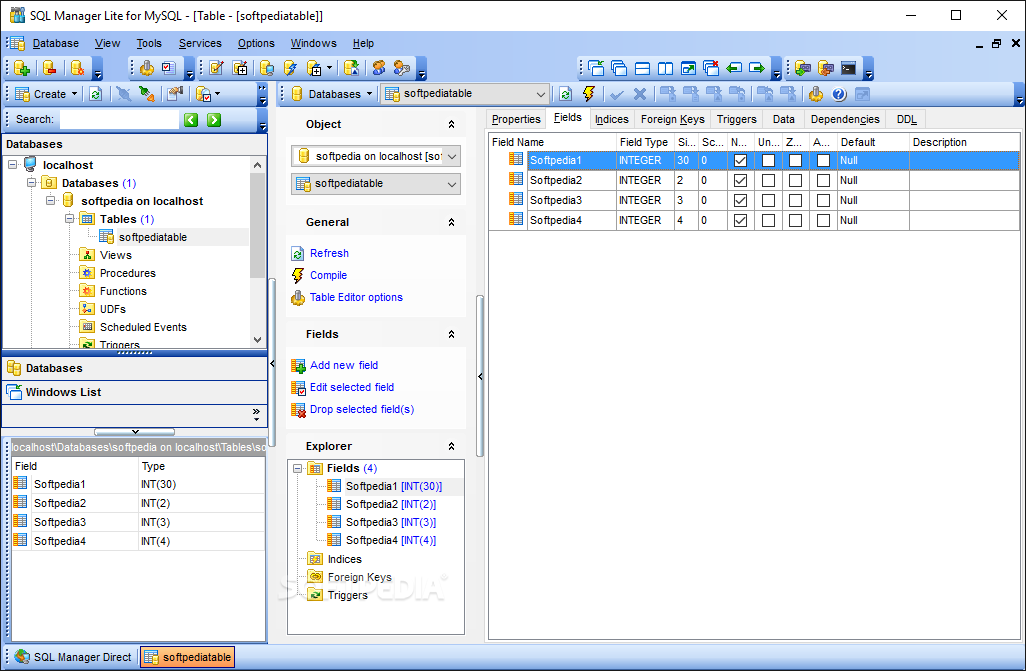Click the DB Explorer Search input field

click(118, 119)
